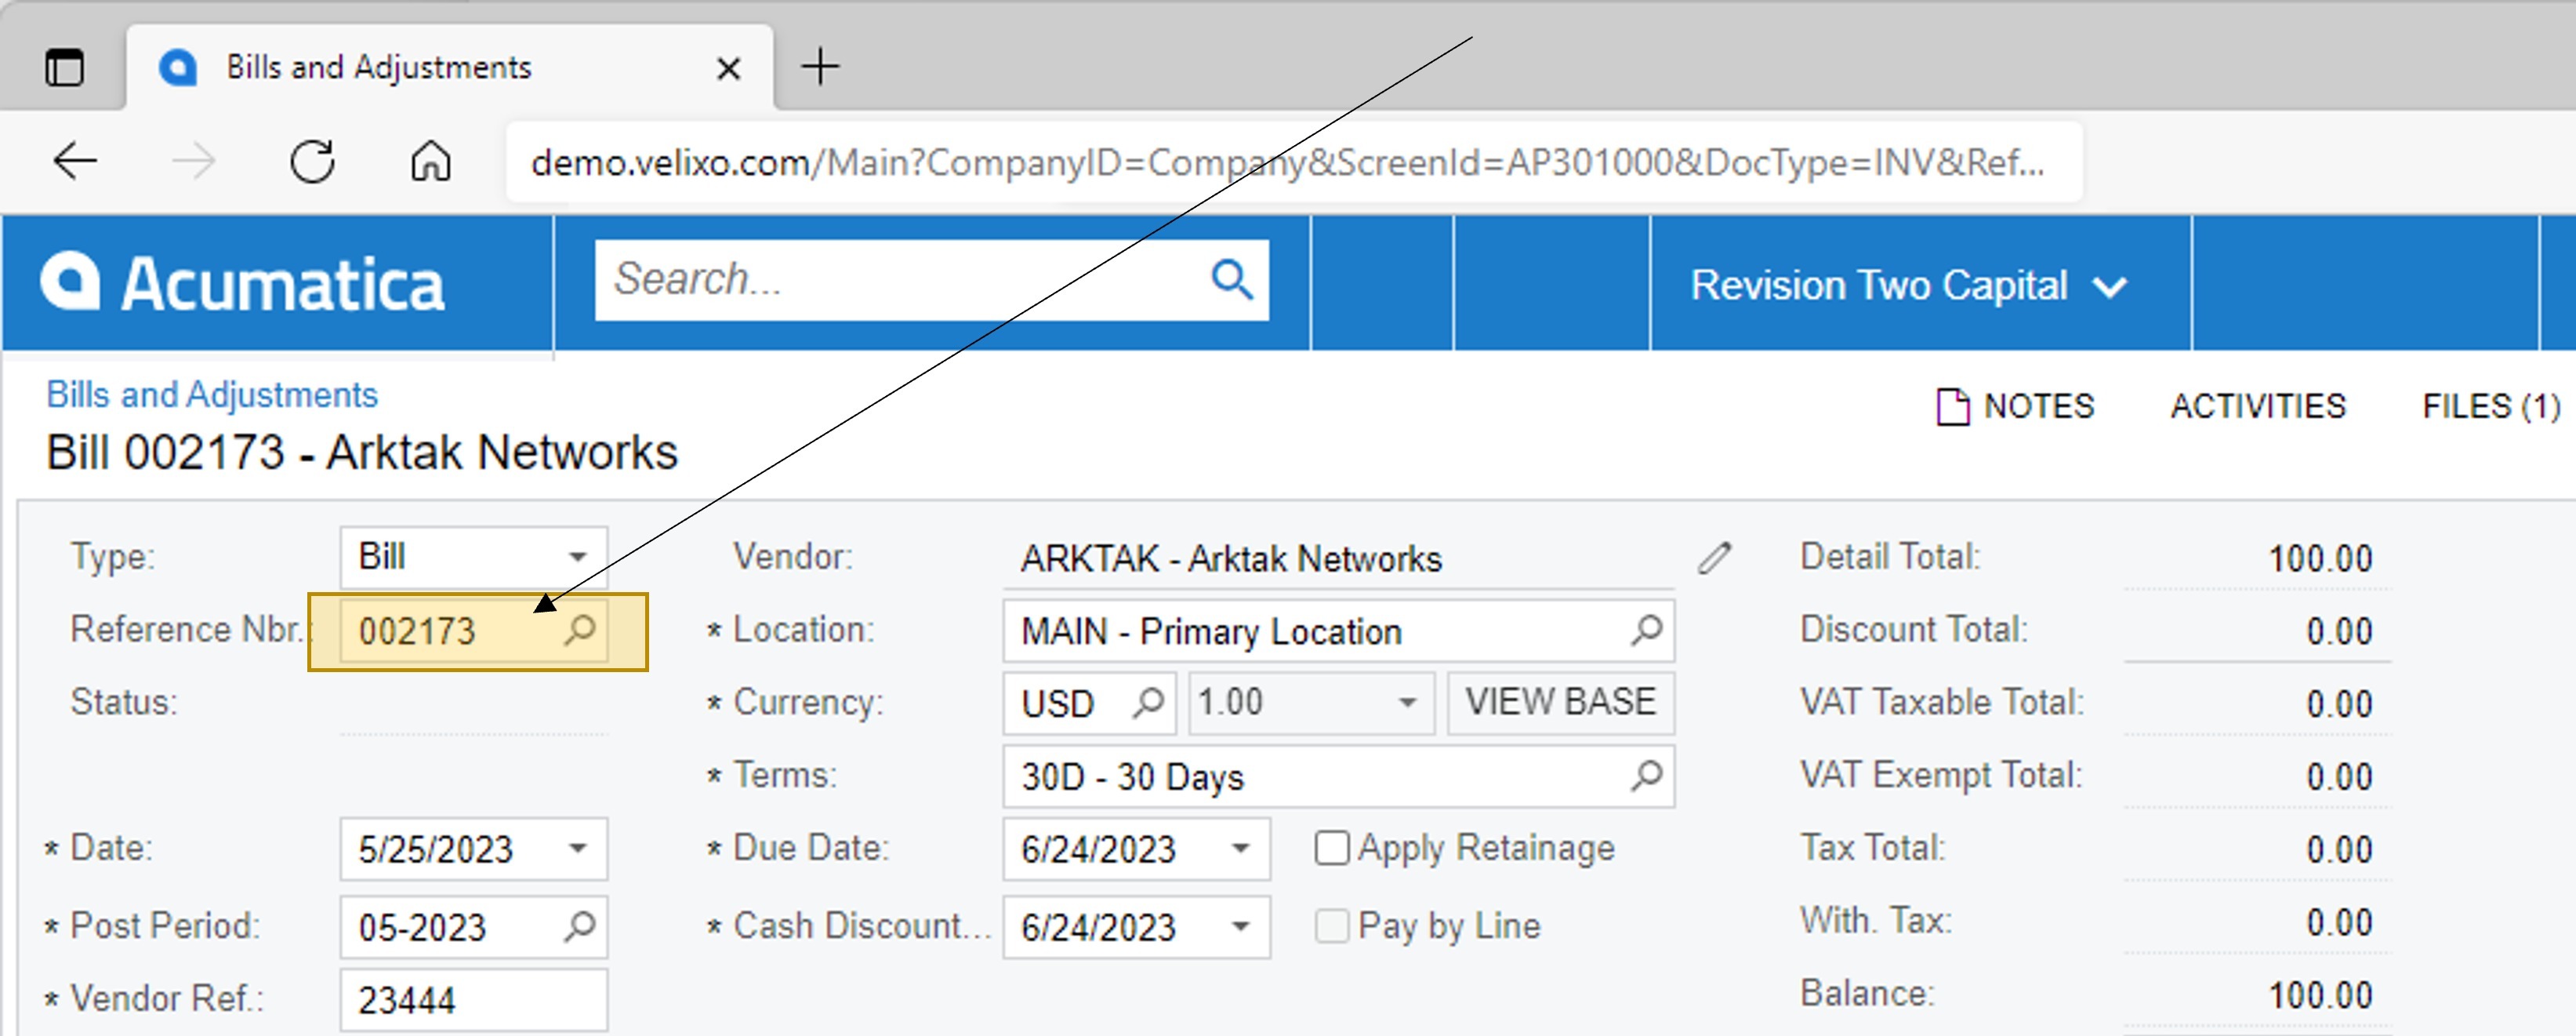Open the Post Period lookup magnifier
The width and height of the screenshot is (2576, 1036).
[x=580, y=927]
